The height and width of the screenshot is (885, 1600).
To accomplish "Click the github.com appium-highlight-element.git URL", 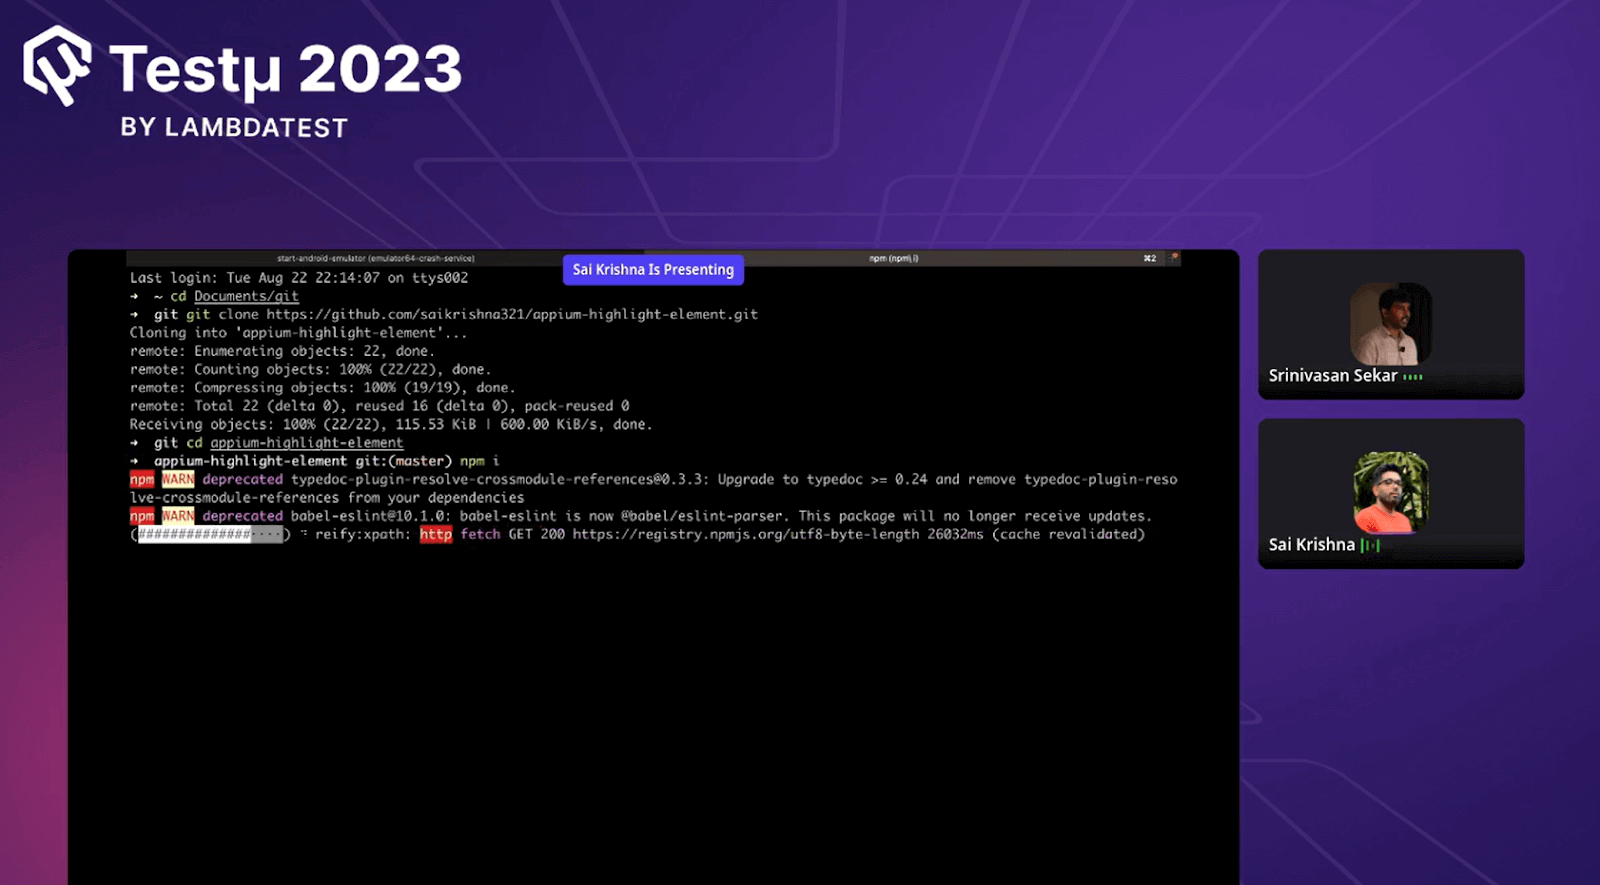I will click(x=512, y=314).
